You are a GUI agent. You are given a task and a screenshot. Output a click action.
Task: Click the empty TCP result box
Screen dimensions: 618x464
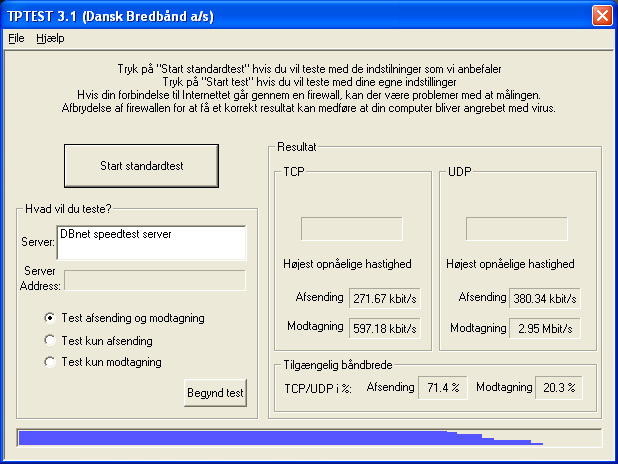(352, 229)
